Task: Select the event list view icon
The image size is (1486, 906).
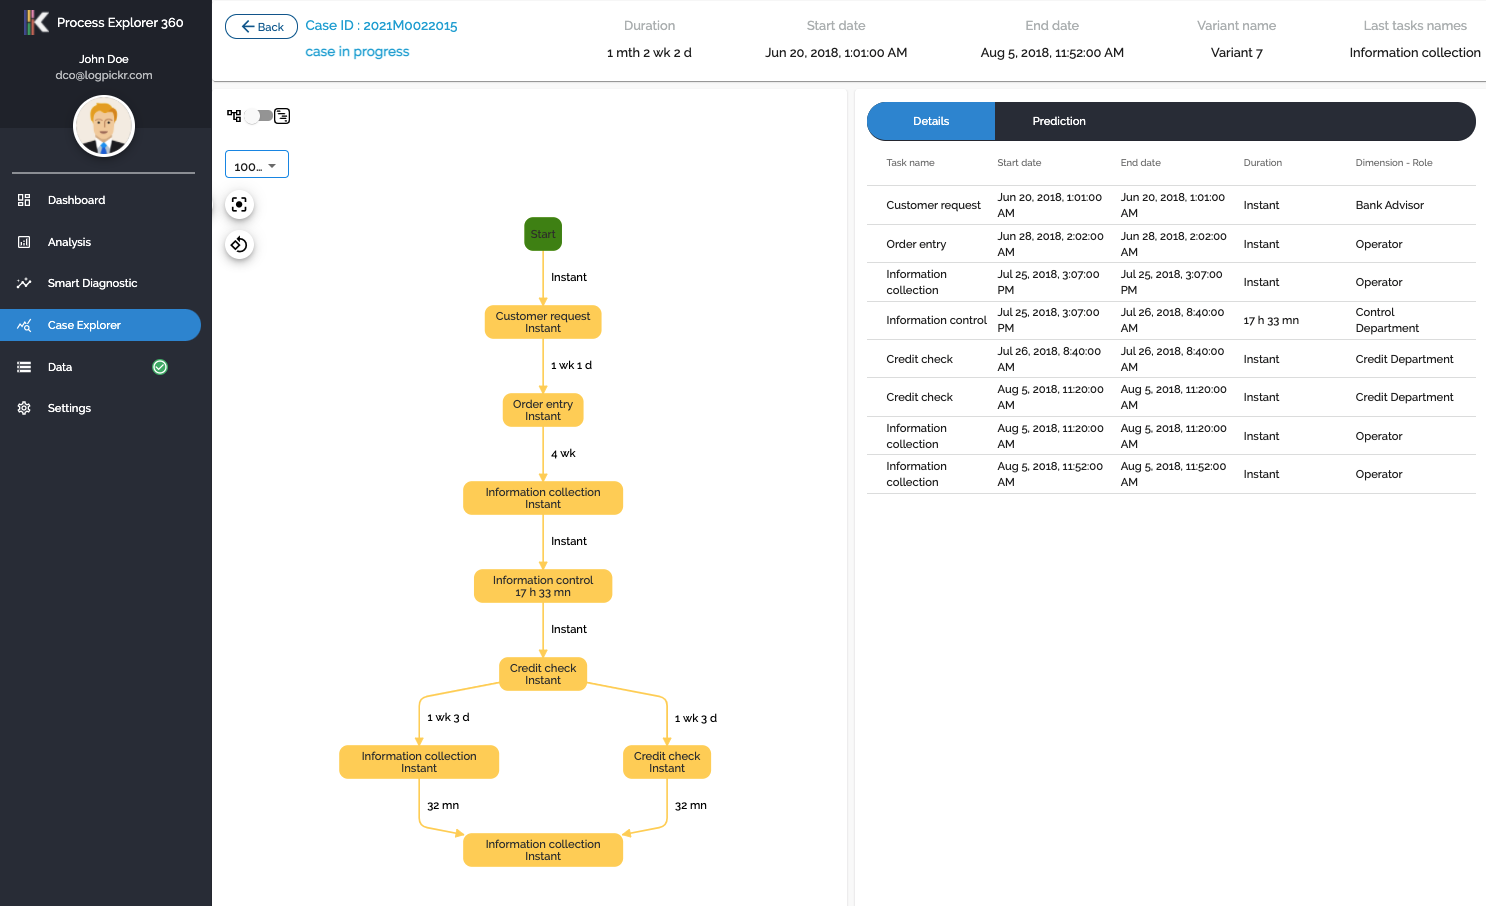Action: tap(281, 115)
